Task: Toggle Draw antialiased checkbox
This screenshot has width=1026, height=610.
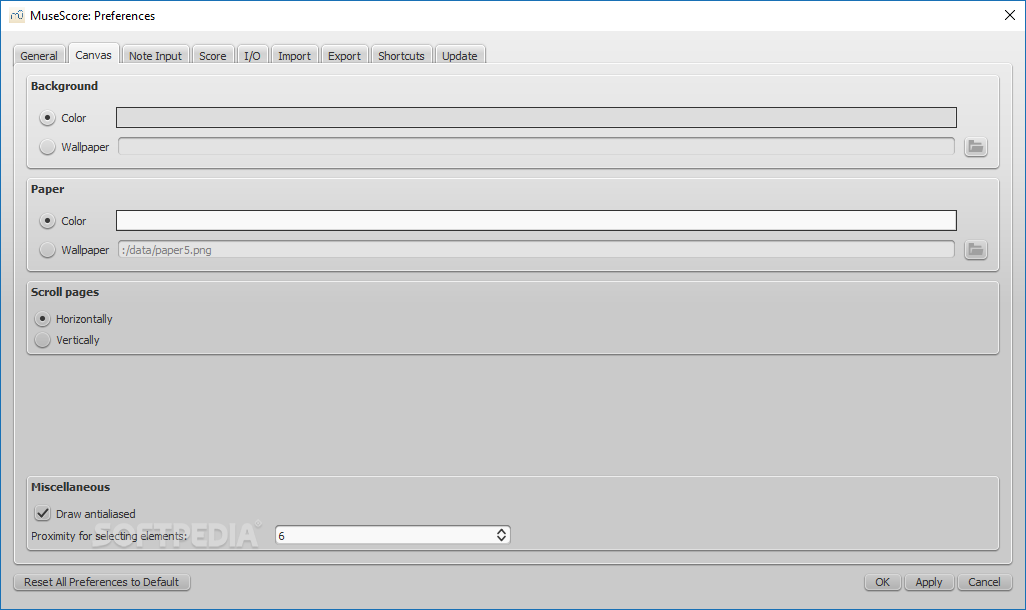Action: point(43,513)
